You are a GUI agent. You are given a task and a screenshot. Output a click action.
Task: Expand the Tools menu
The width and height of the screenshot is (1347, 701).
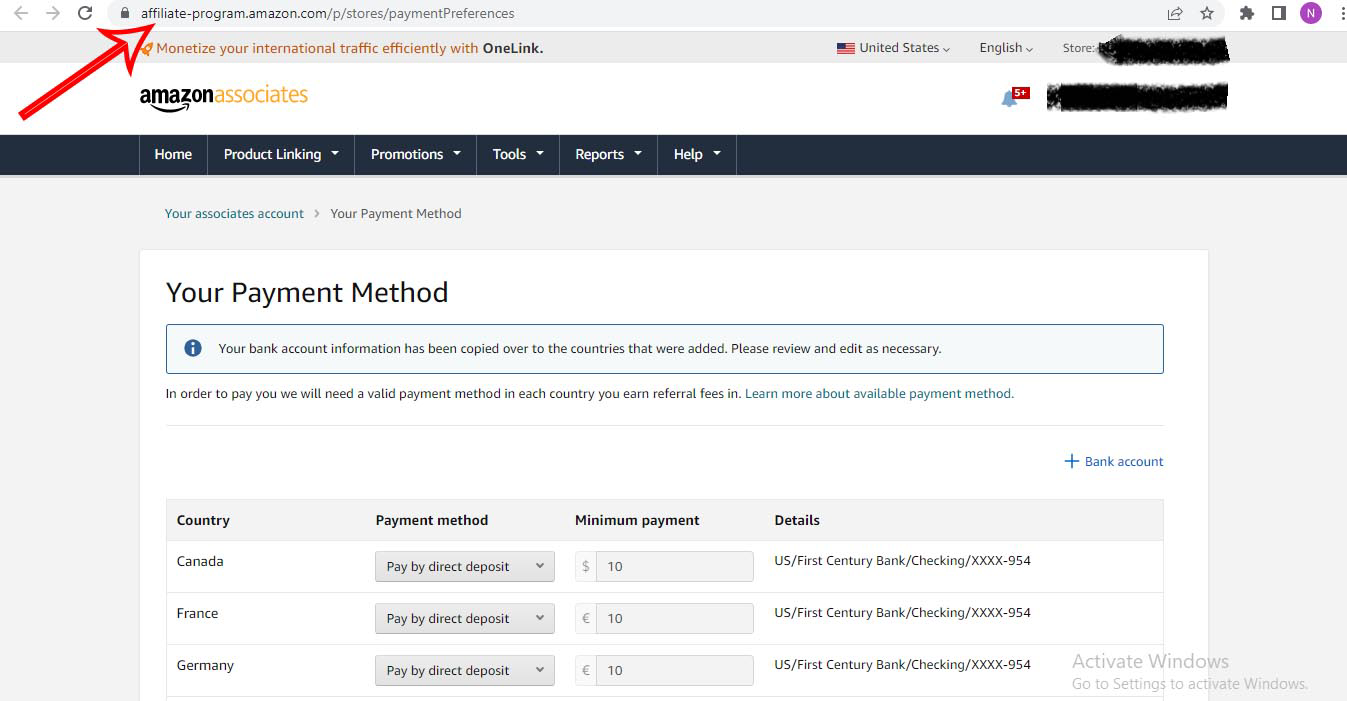518,154
